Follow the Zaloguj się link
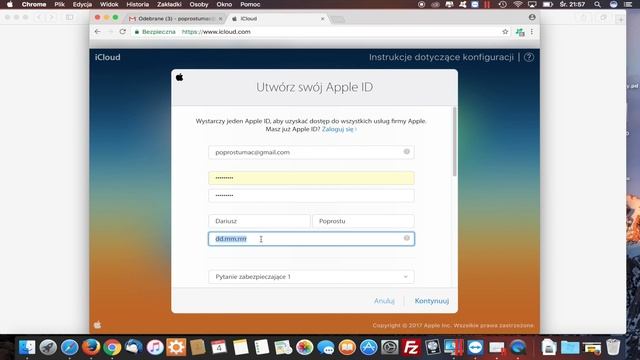 (338, 129)
